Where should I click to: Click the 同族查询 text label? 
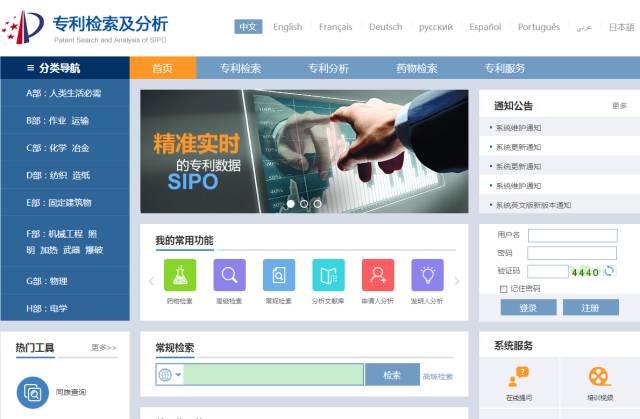tap(71, 392)
